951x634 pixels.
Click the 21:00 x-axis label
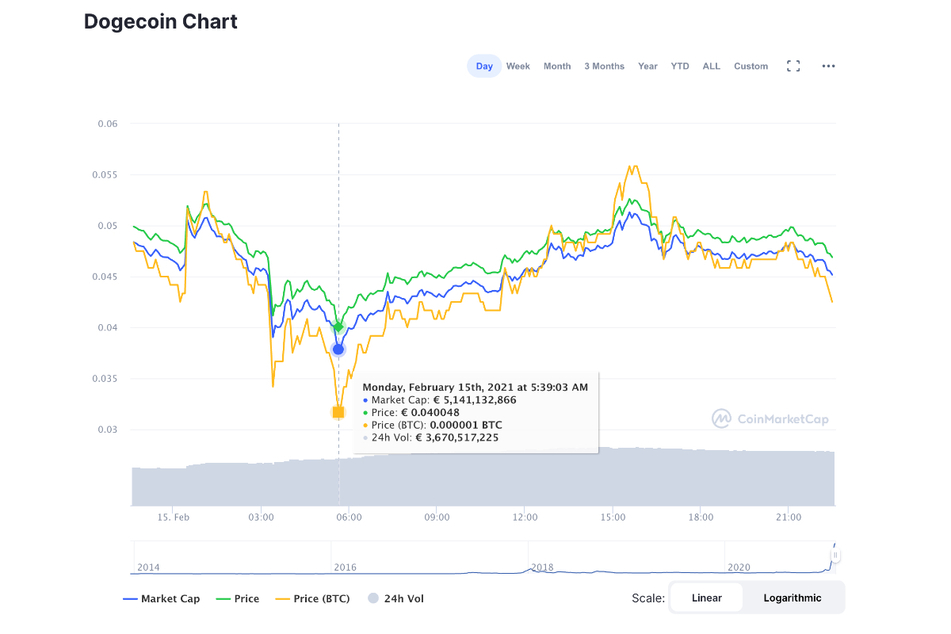[788, 518]
